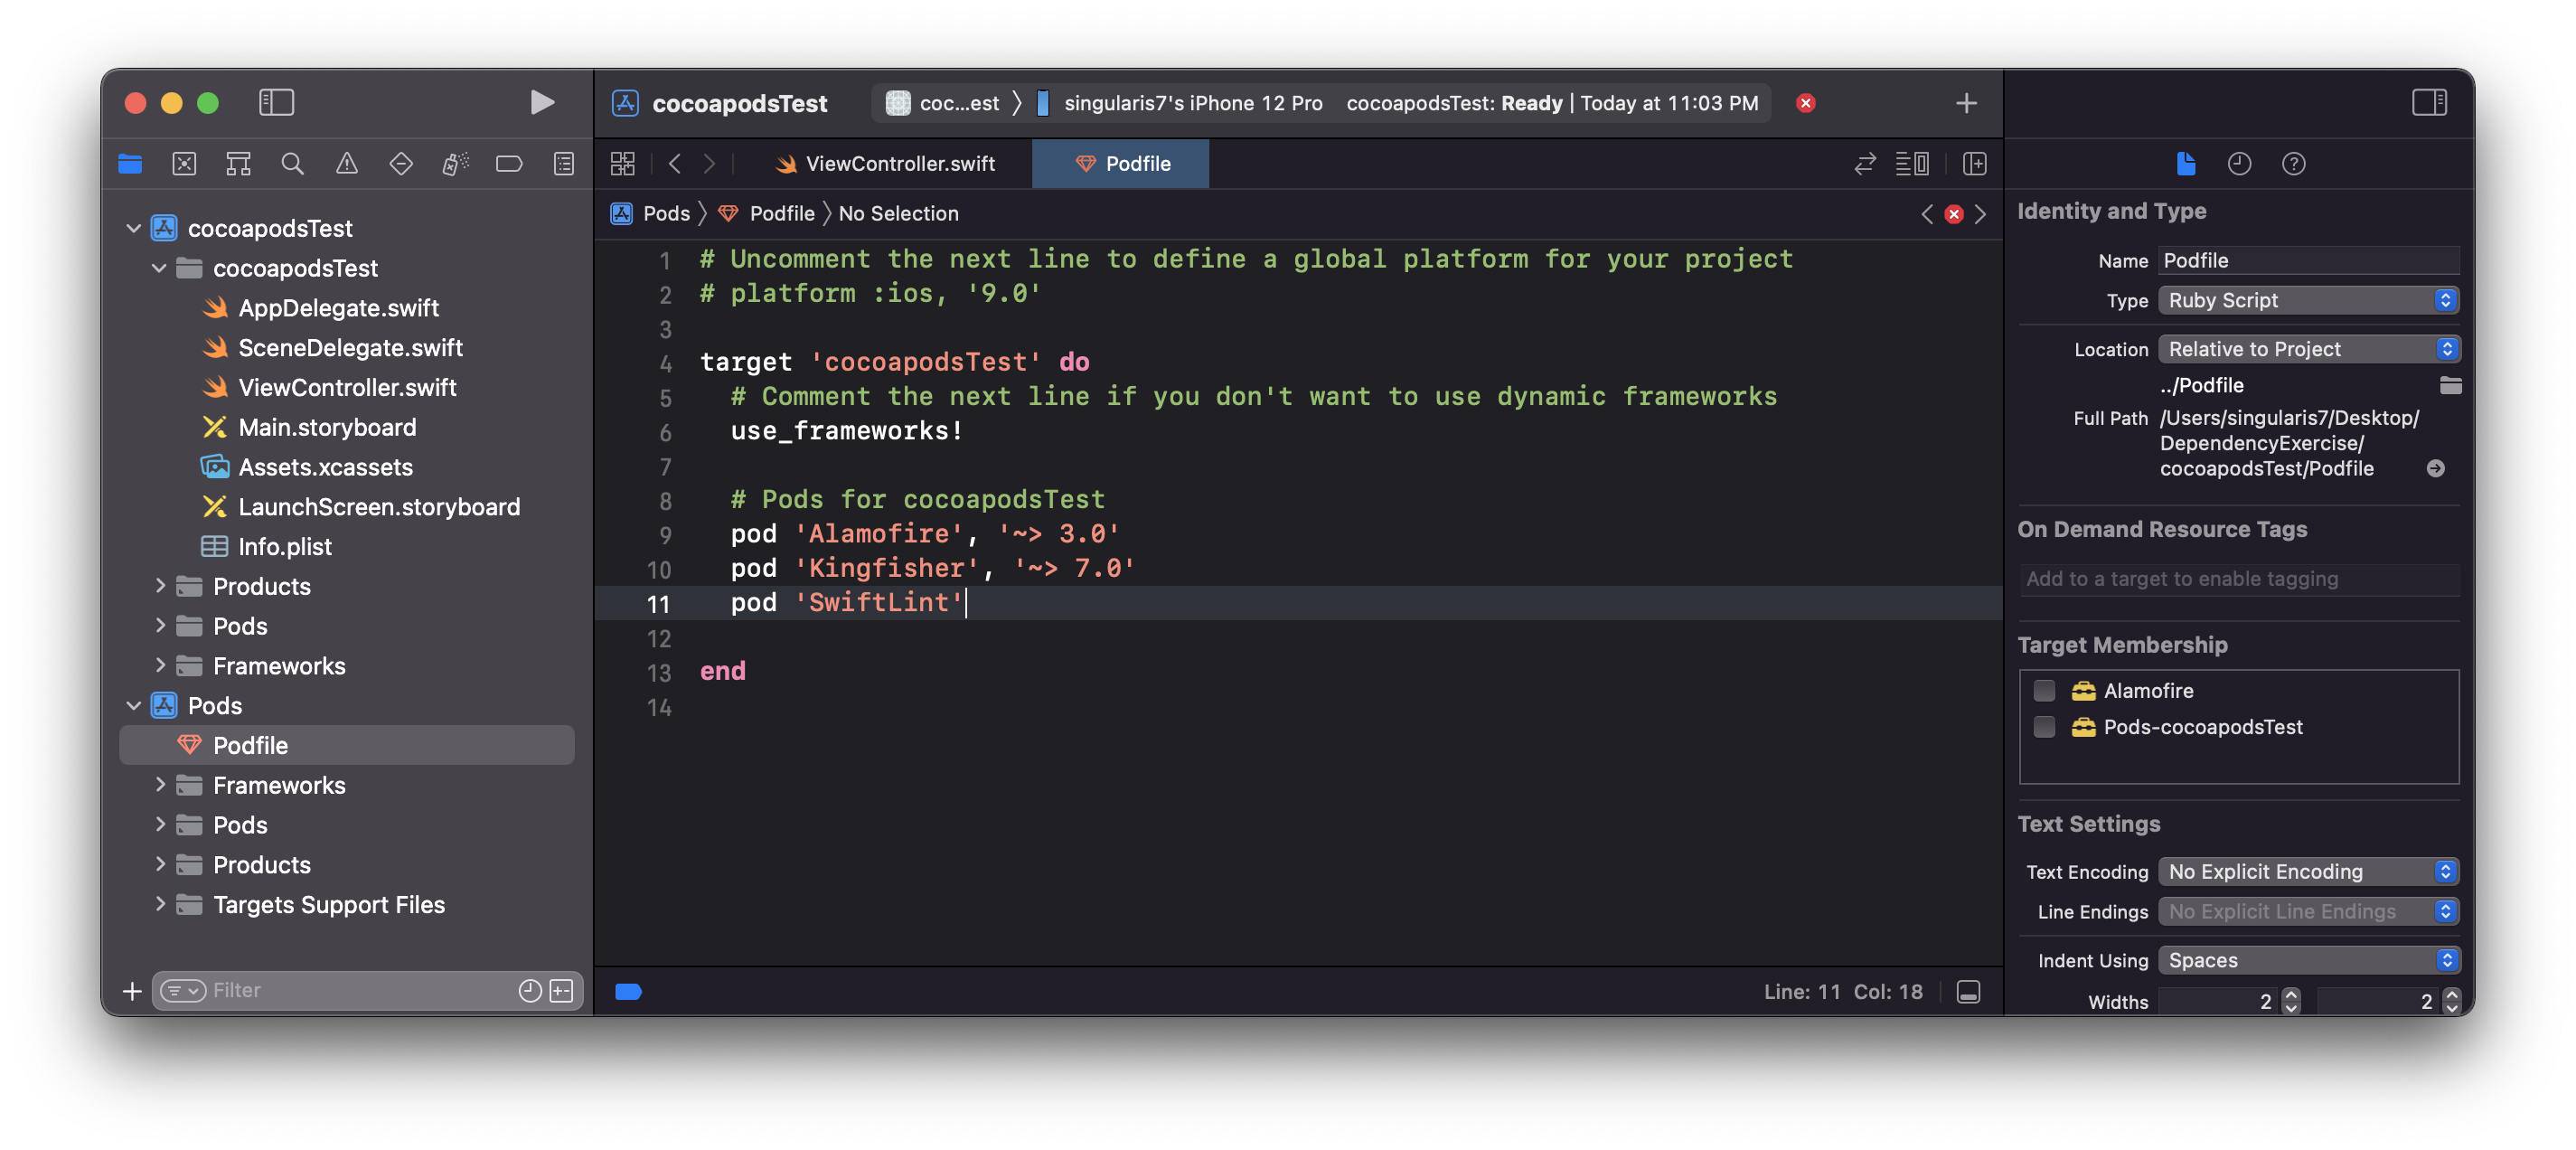
Task: Open the Text Encoding dropdown
Action: [2307, 872]
